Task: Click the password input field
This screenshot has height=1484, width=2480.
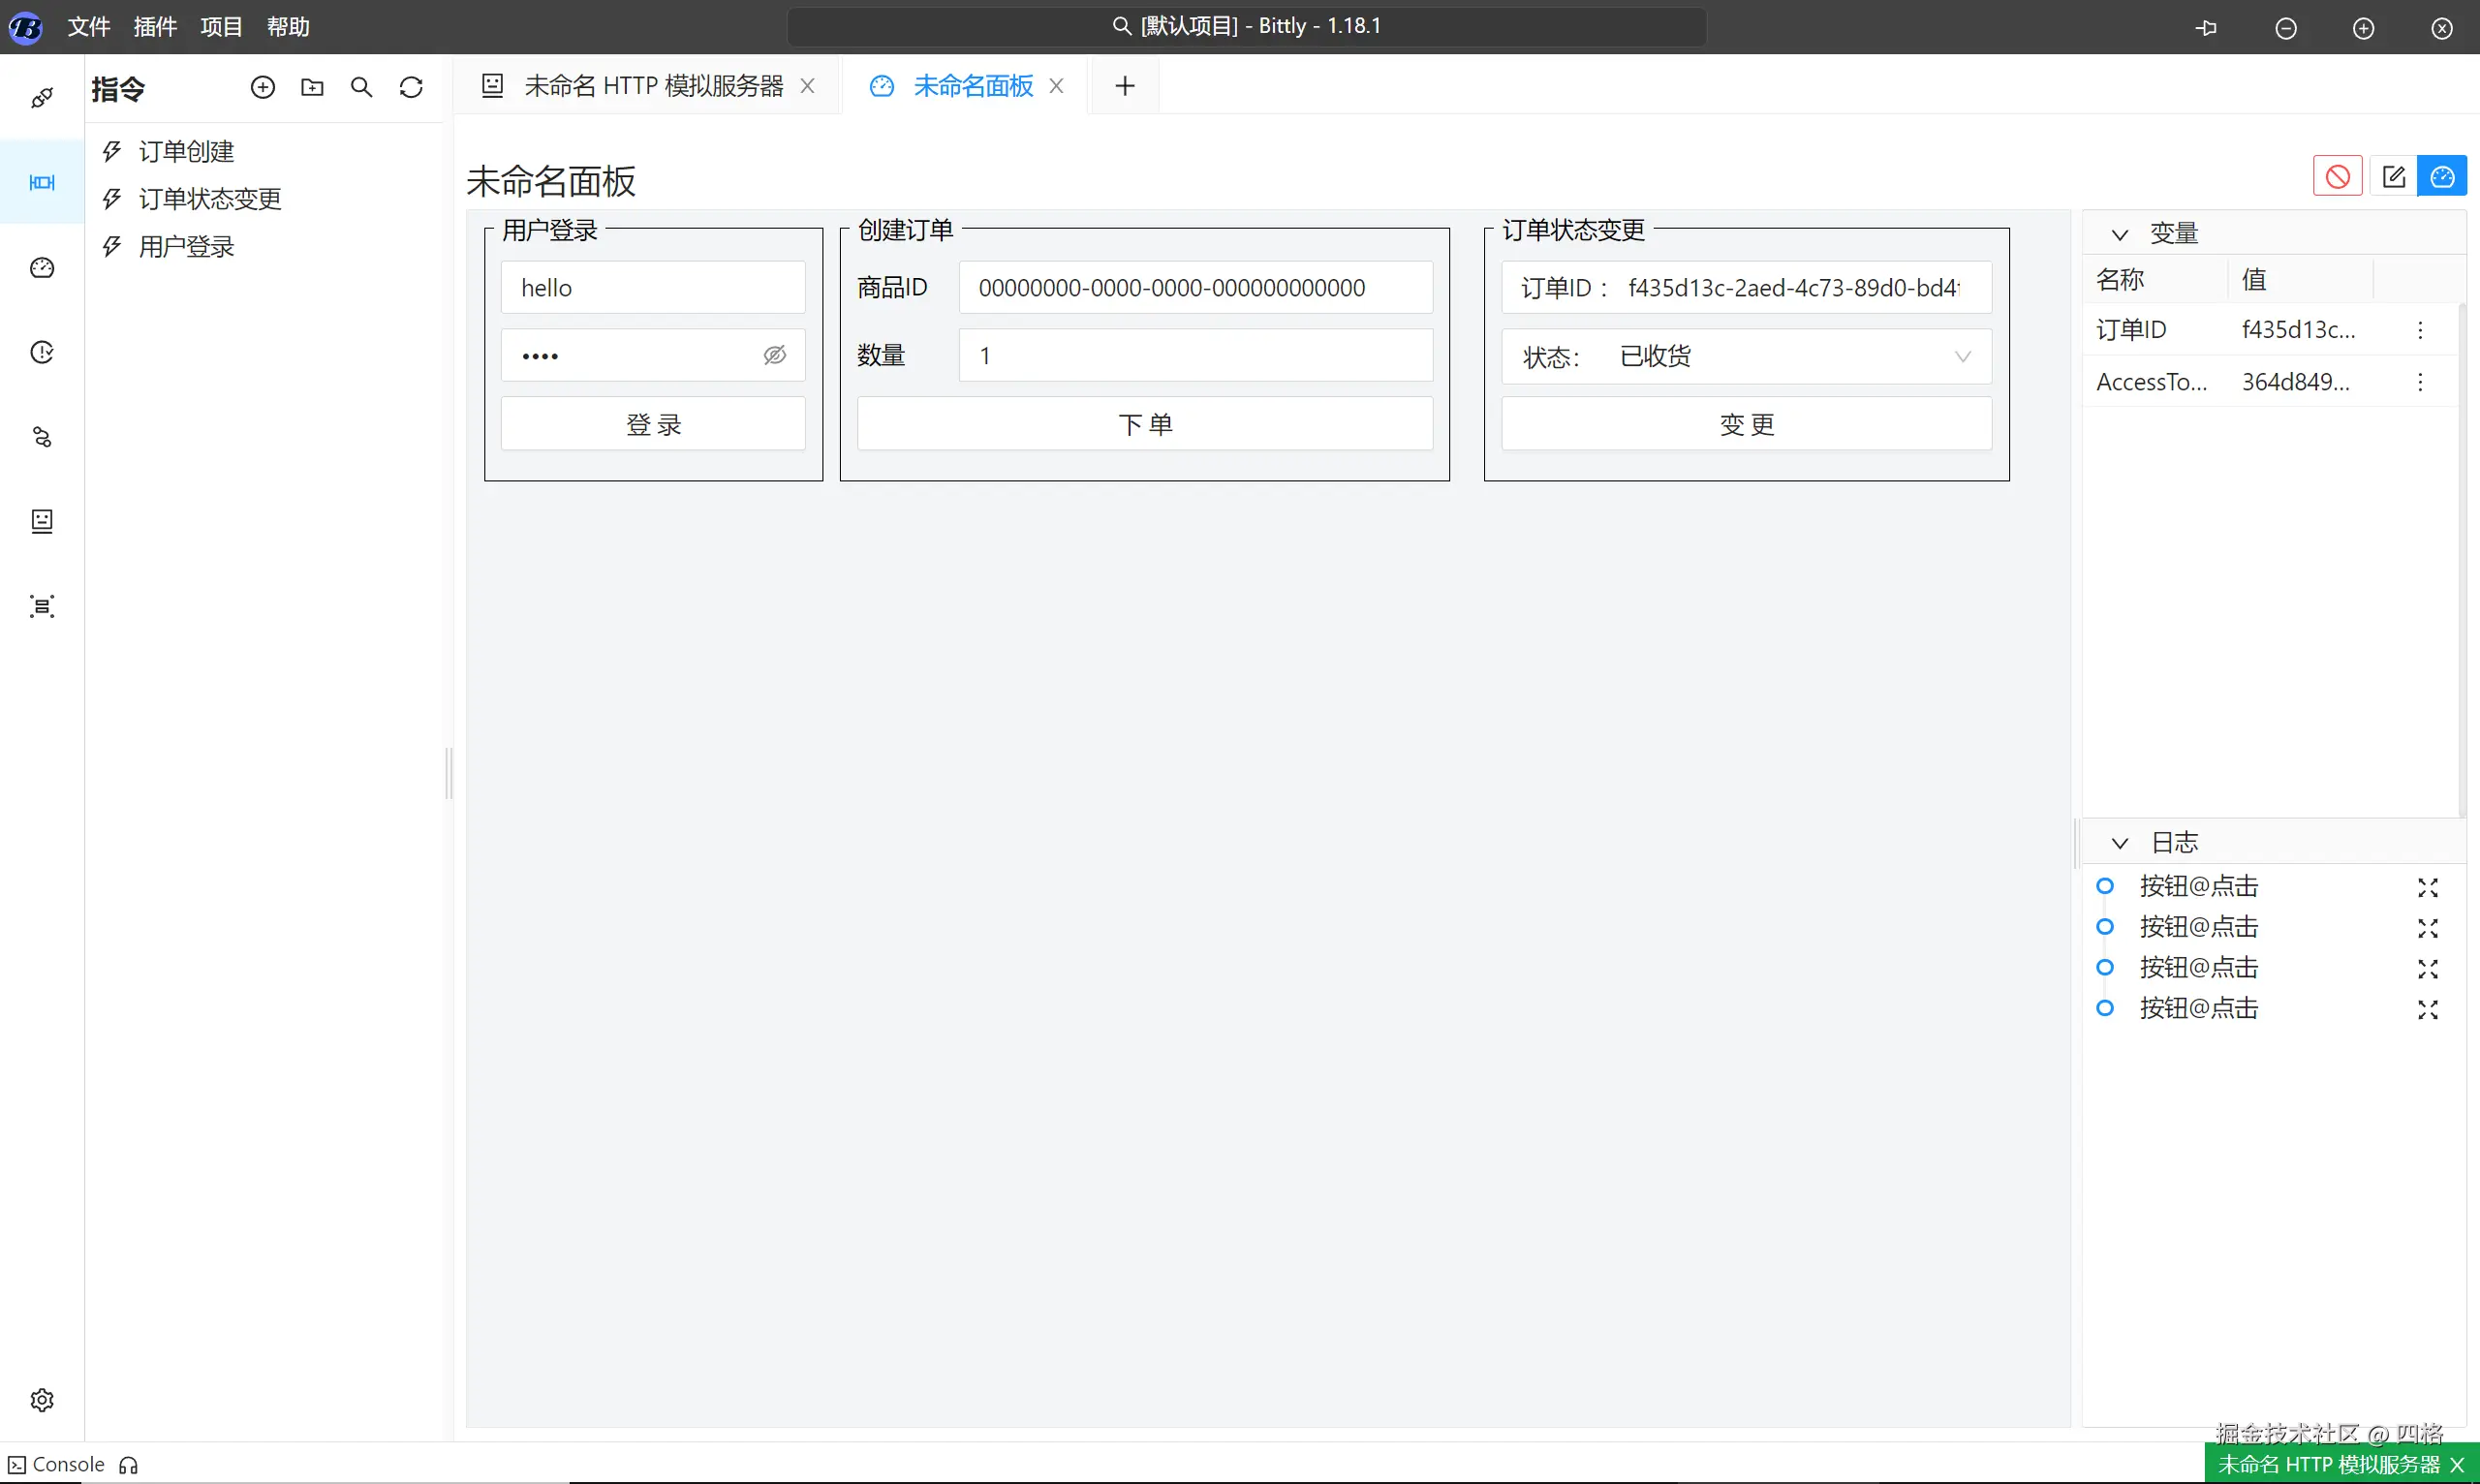Action: coord(653,355)
